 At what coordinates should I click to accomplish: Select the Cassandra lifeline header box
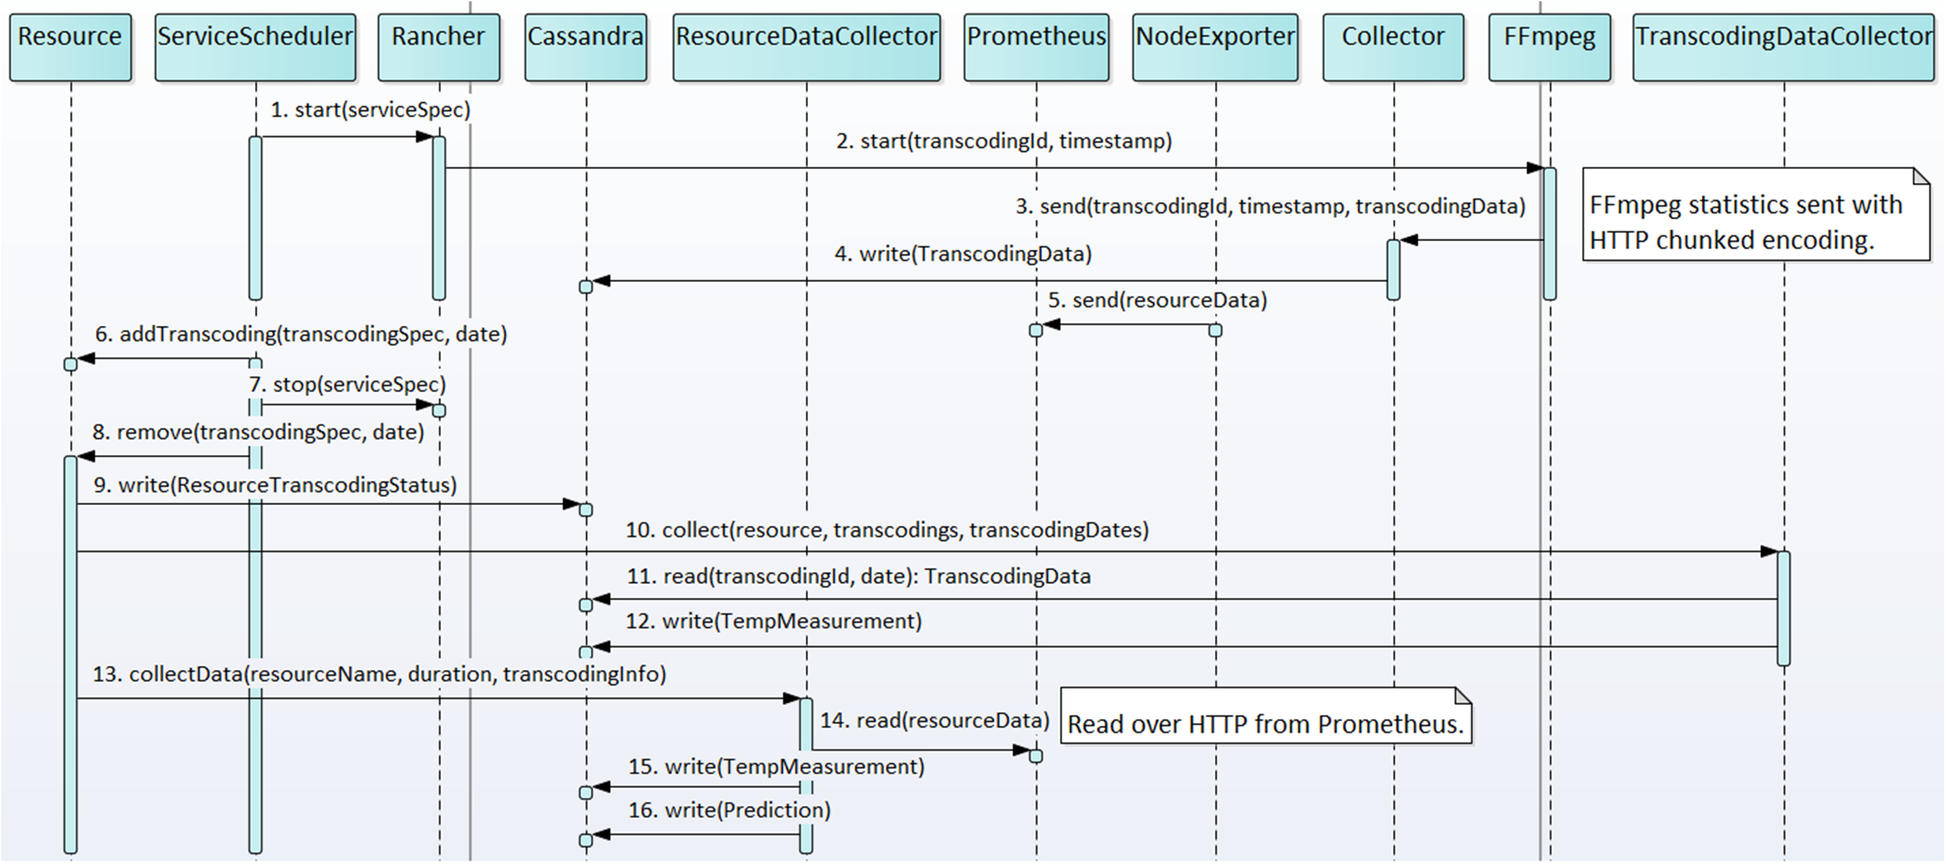(x=586, y=47)
